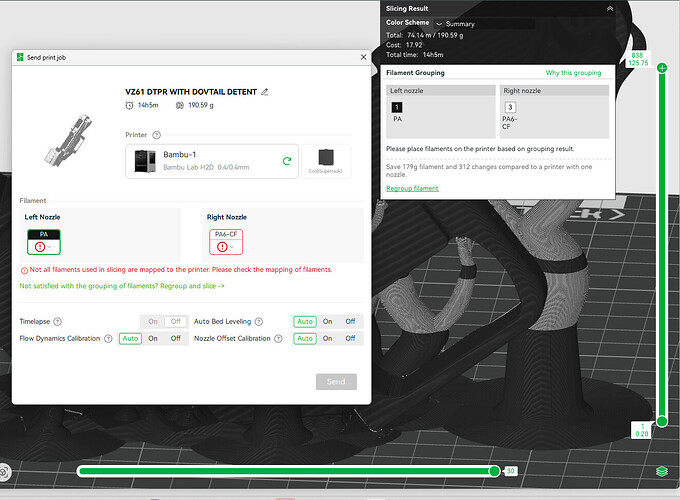Click the horizontal move slider handle
Viewport: 680px width, 500px height.
pos(494,471)
